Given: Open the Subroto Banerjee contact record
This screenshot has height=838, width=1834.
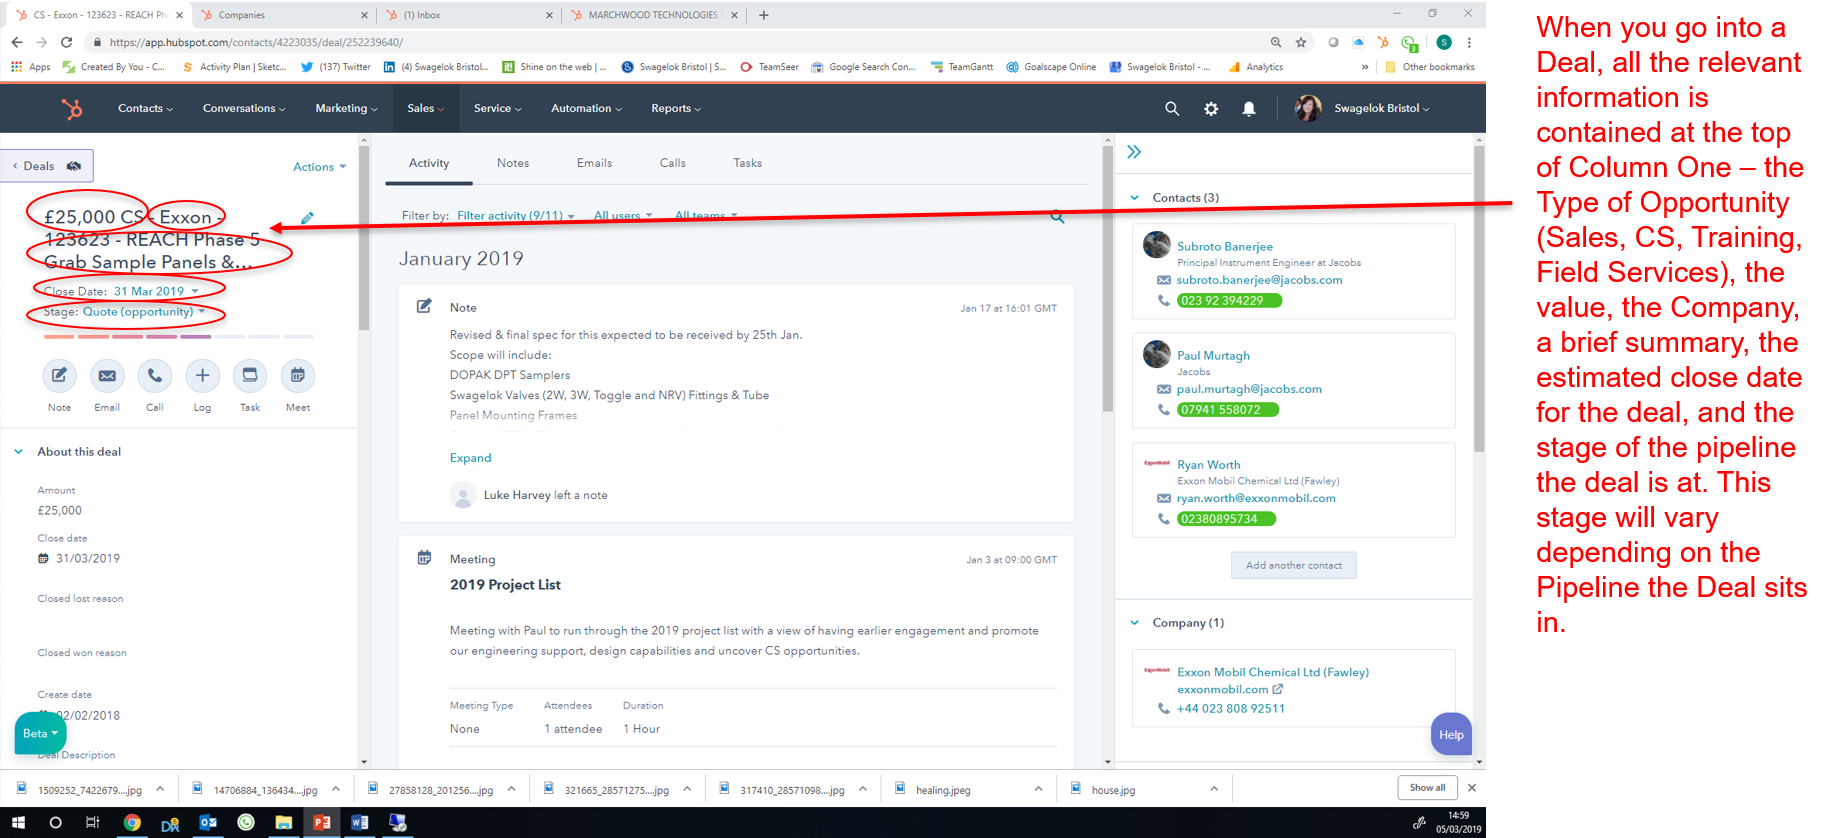Looking at the screenshot, I should (1225, 246).
